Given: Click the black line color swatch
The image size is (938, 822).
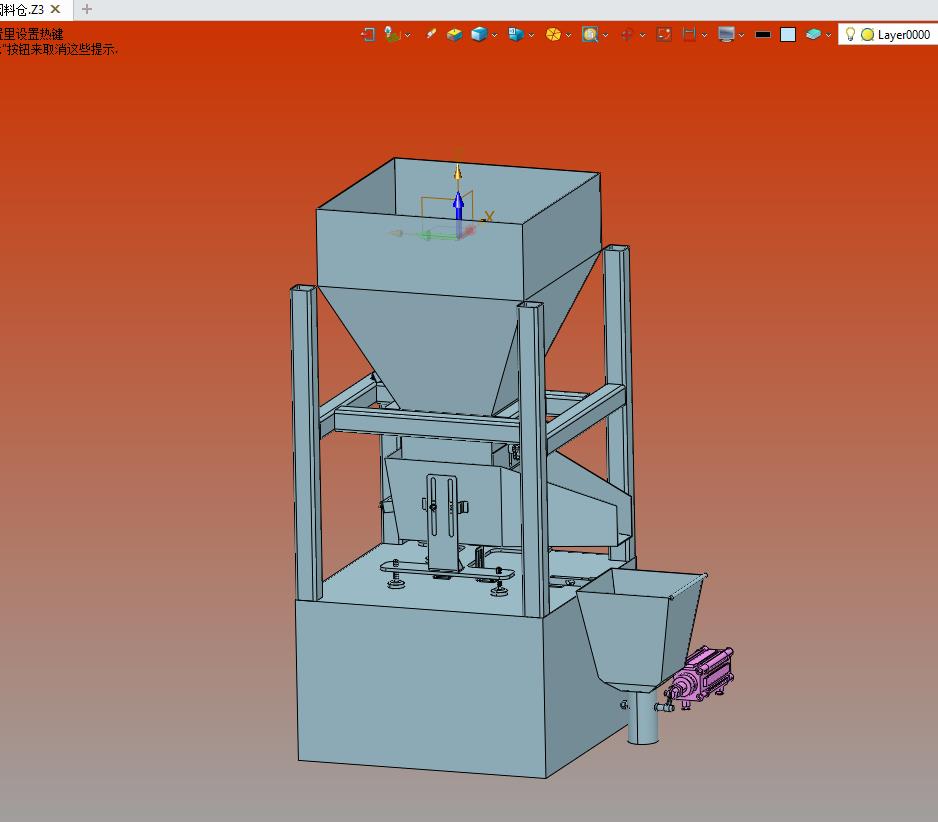Looking at the screenshot, I should (x=763, y=35).
